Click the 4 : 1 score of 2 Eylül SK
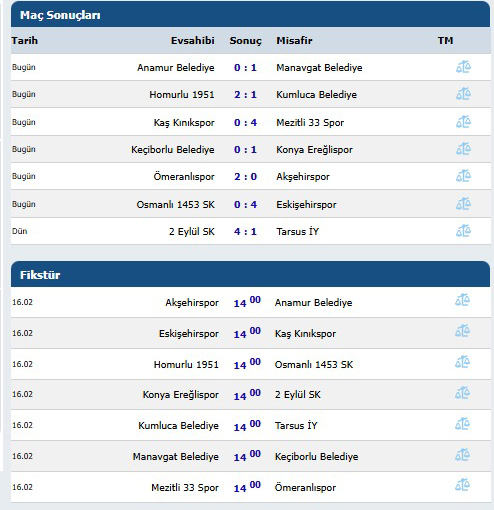Image resolution: width=494 pixels, height=510 pixels. 245,231
